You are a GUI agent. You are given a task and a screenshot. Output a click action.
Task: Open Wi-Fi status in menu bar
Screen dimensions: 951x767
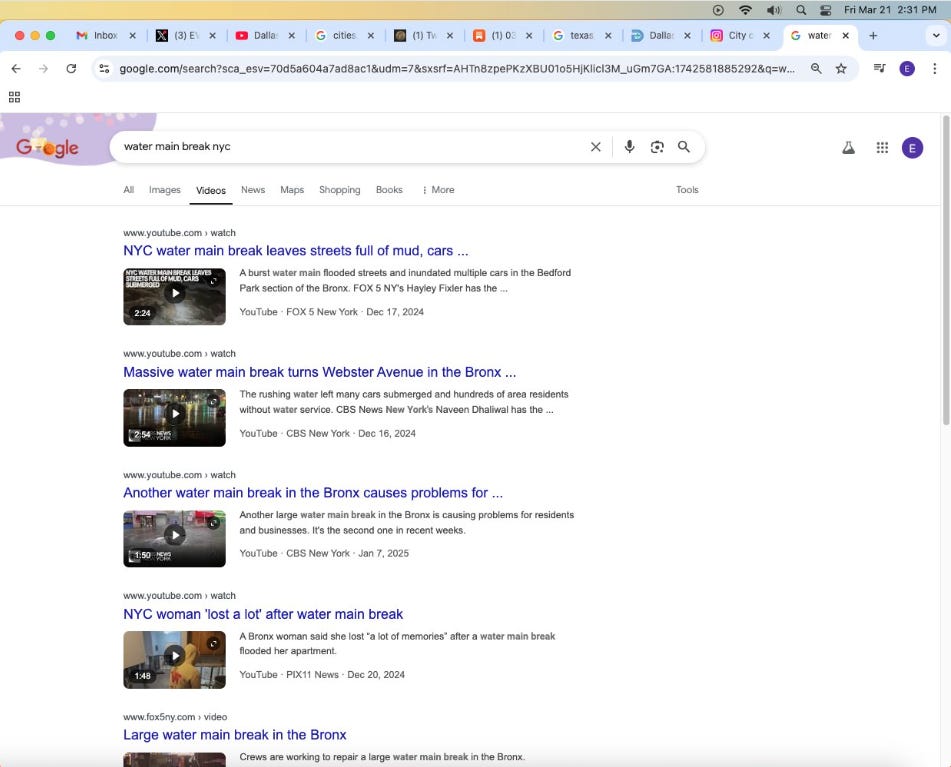tap(745, 10)
